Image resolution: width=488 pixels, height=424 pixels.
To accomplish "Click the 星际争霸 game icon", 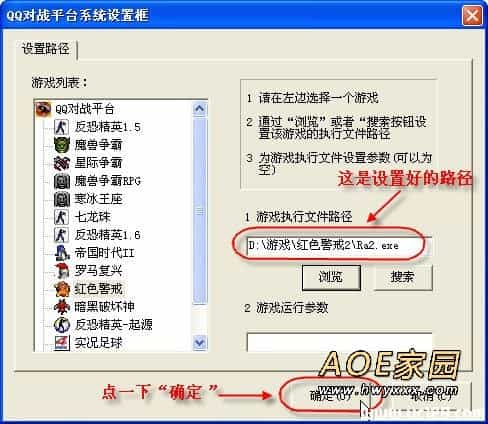I will (x=62, y=163).
